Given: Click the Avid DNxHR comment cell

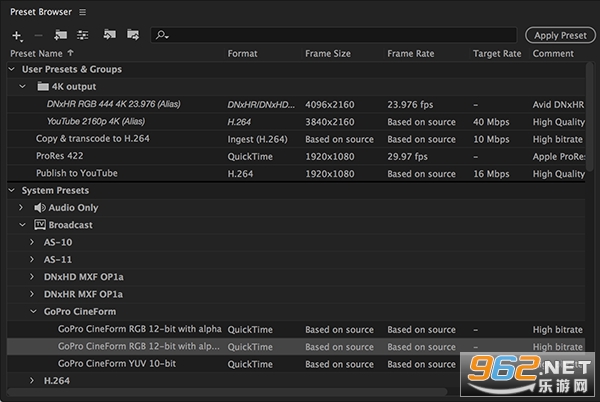Looking at the screenshot, I should (558, 104).
